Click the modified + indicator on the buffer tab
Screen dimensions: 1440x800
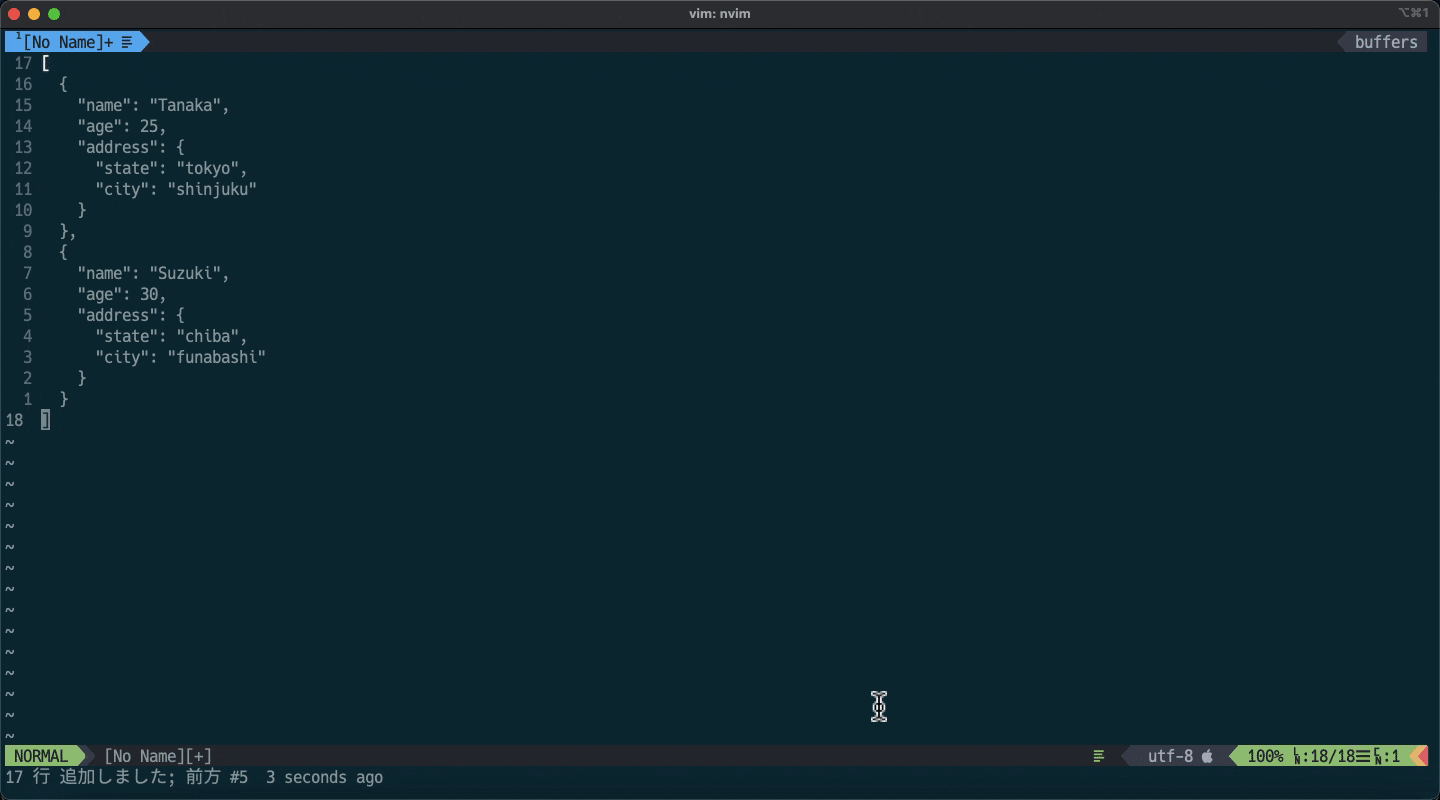110,42
